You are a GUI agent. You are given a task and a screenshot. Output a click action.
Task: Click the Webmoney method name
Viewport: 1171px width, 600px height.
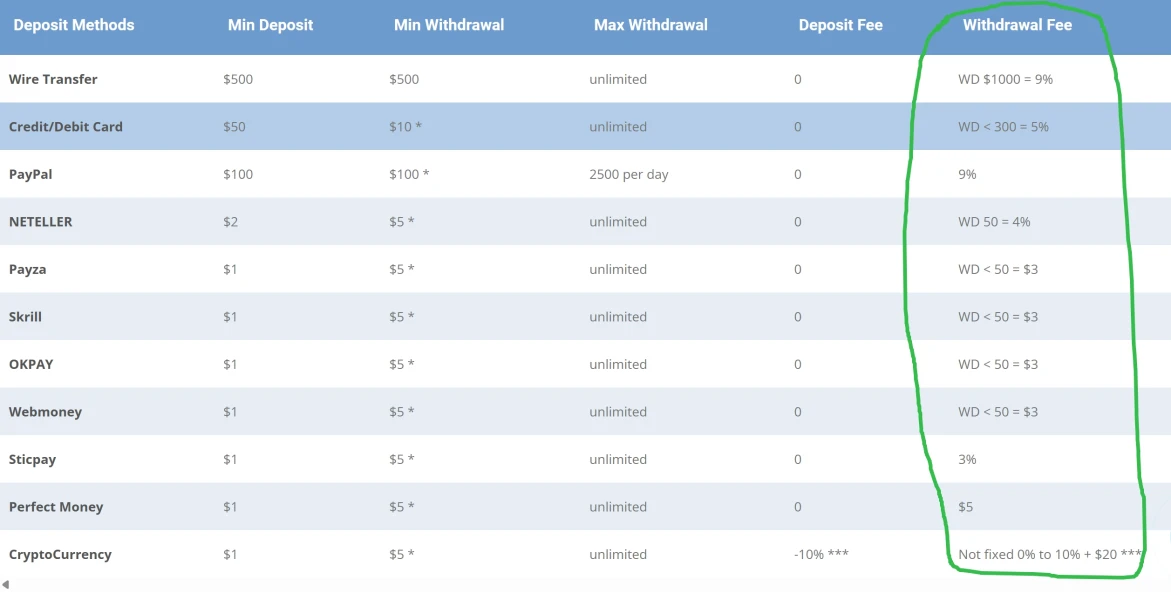pos(45,412)
